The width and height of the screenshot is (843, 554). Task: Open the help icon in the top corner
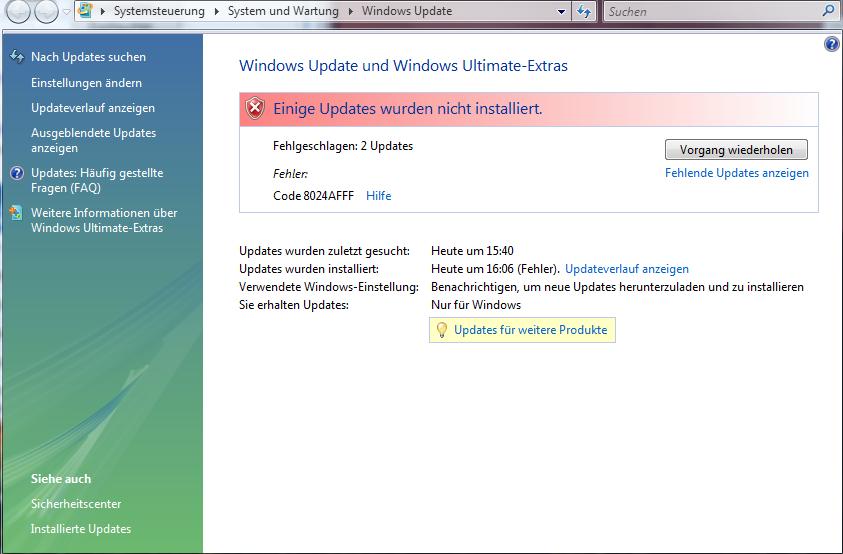[831, 44]
